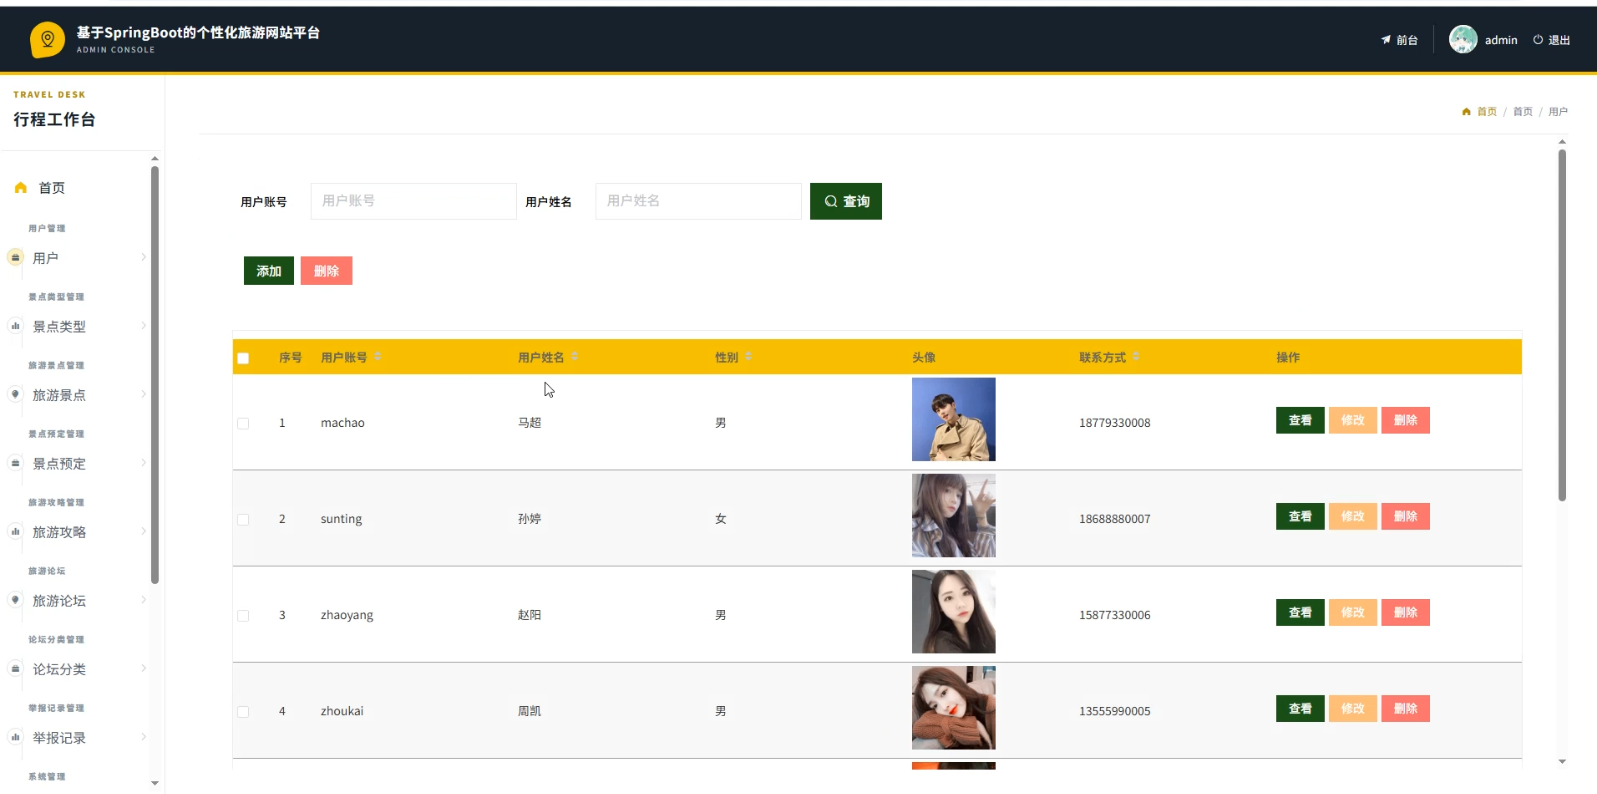Click the yellow location-pin logo in header
This screenshot has width=1597, height=794.
[x=47, y=40]
